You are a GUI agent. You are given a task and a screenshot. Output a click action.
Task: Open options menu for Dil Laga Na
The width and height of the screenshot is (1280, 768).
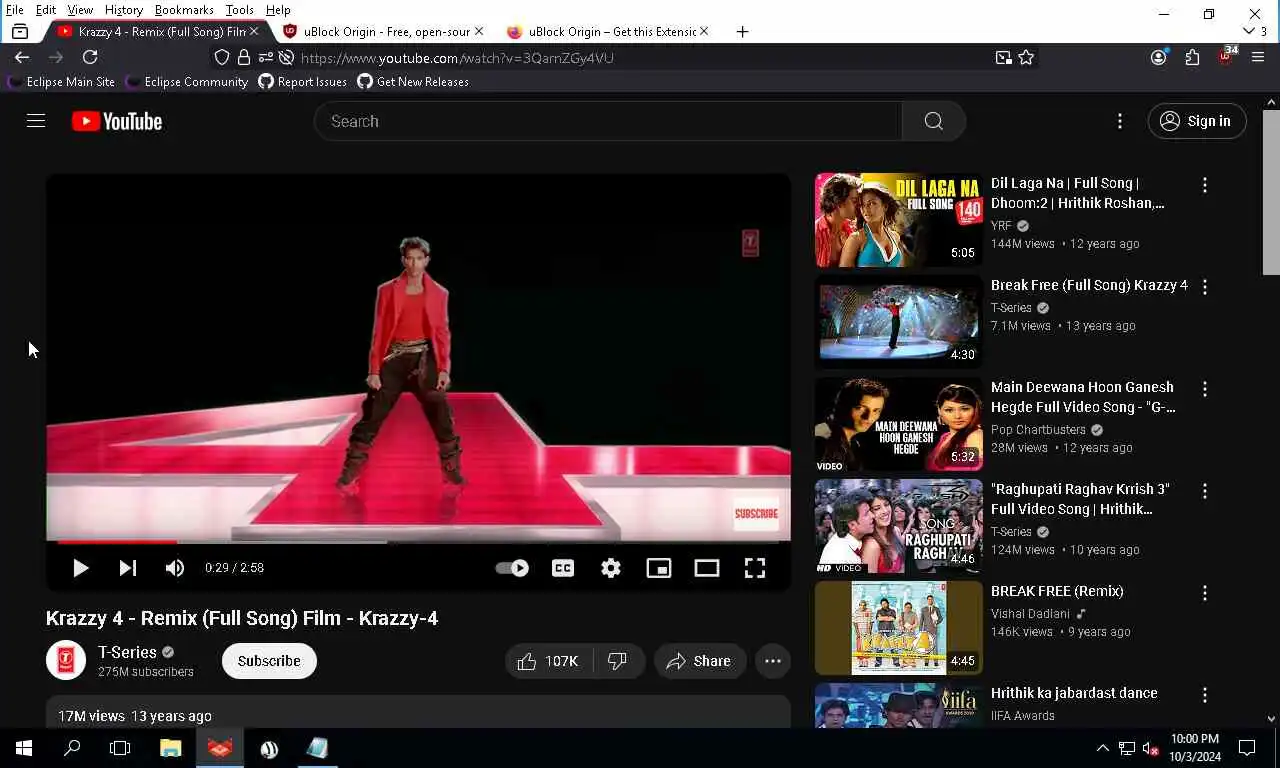coord(1205,185)
